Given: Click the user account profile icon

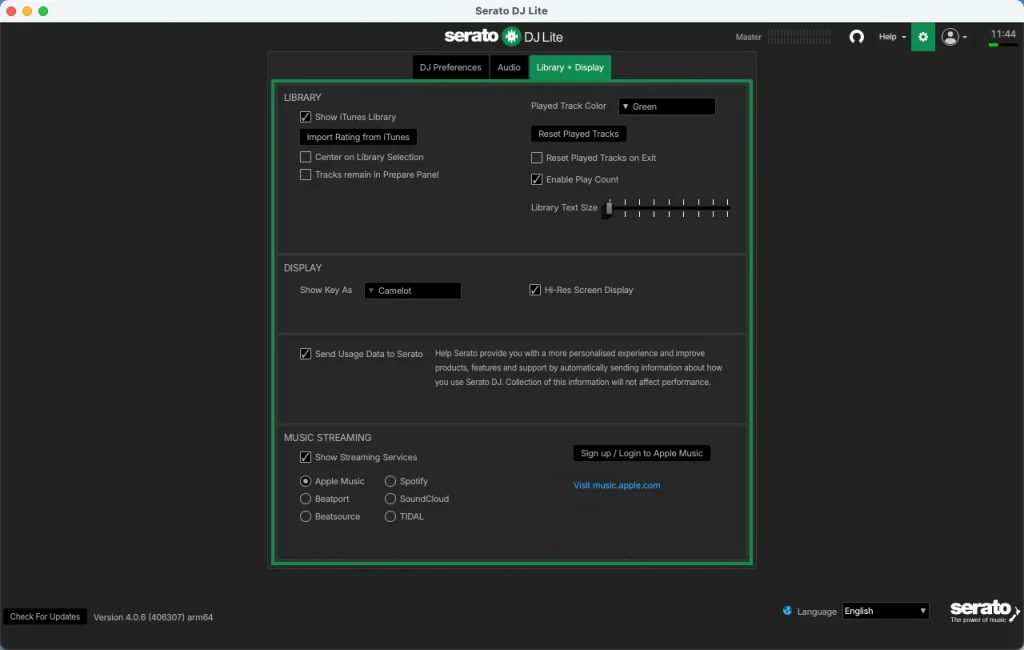Looking at the screenshot, I should 950,37.
